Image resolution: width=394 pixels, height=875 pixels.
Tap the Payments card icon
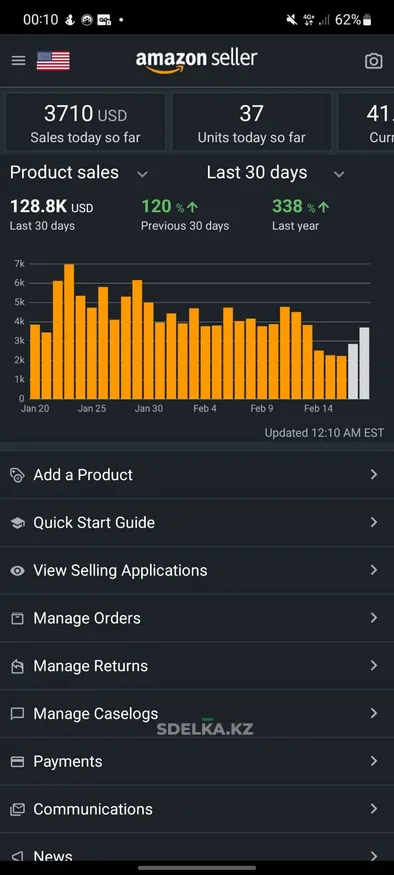coord(17,762)
